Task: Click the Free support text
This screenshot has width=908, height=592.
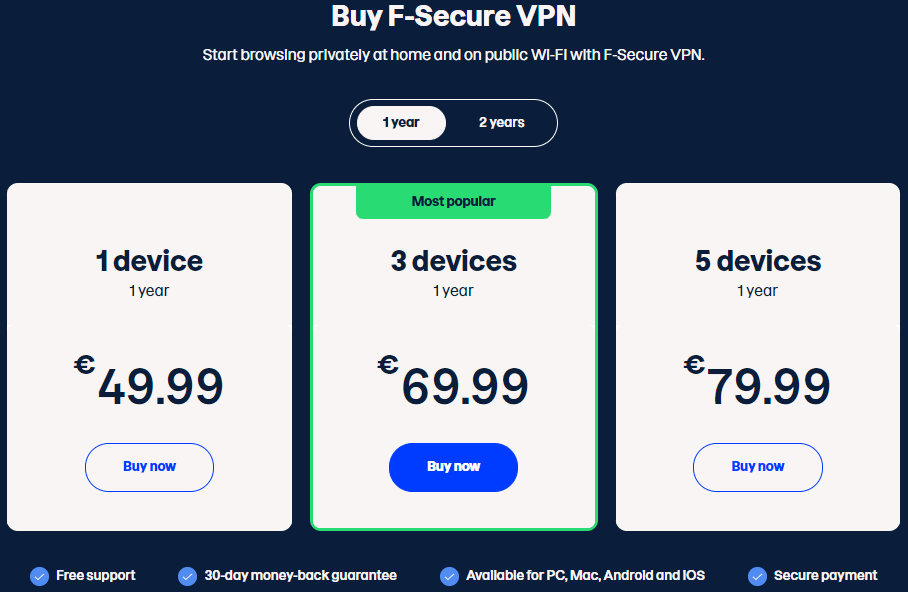Action: point(96,576)
